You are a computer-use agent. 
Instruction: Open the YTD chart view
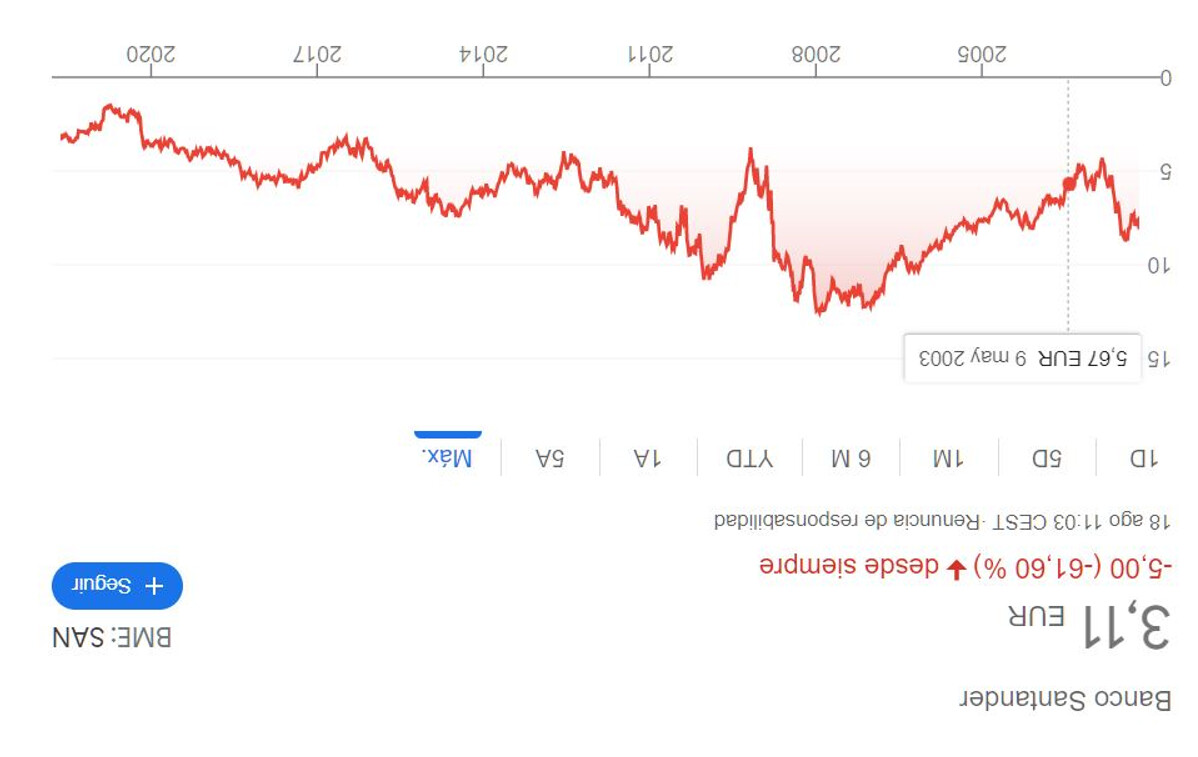point(750,458)
